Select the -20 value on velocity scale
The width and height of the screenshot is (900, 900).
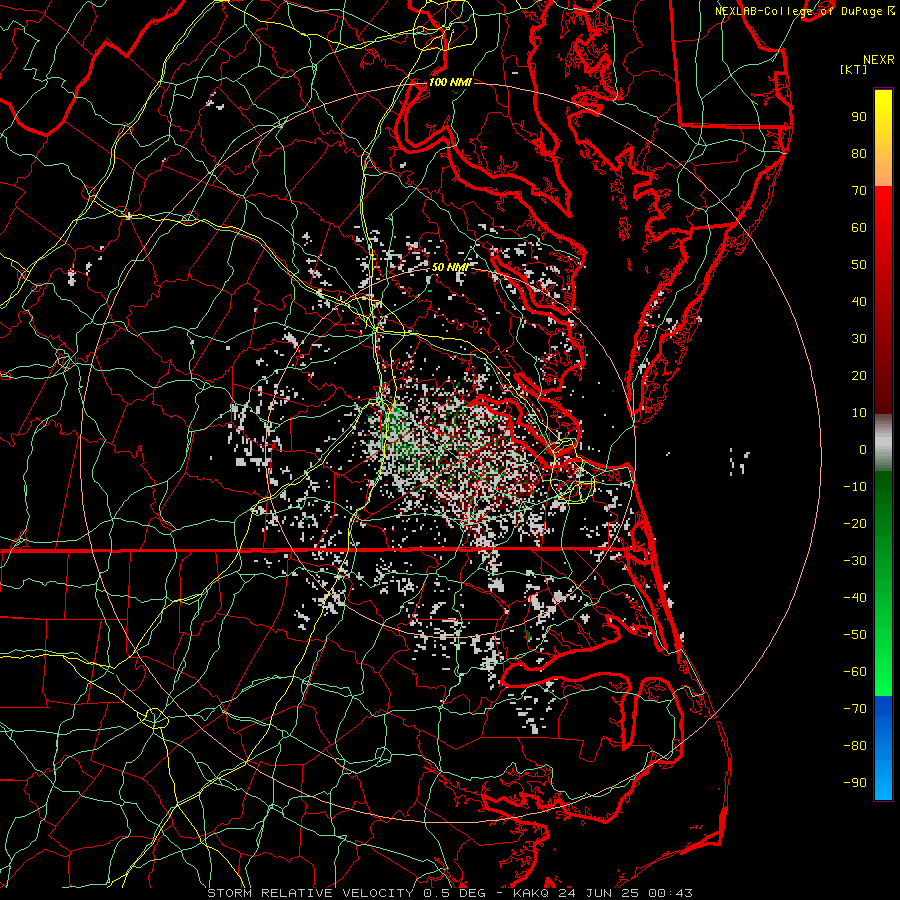[855, 524]
